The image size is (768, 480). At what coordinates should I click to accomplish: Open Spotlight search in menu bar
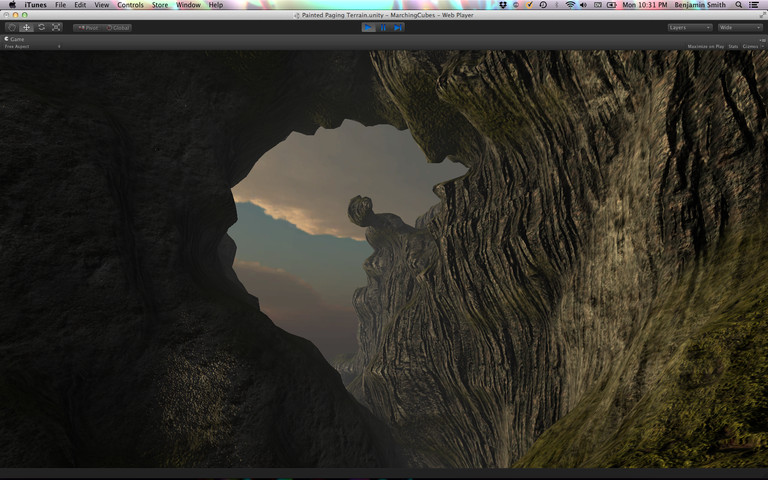737,5
